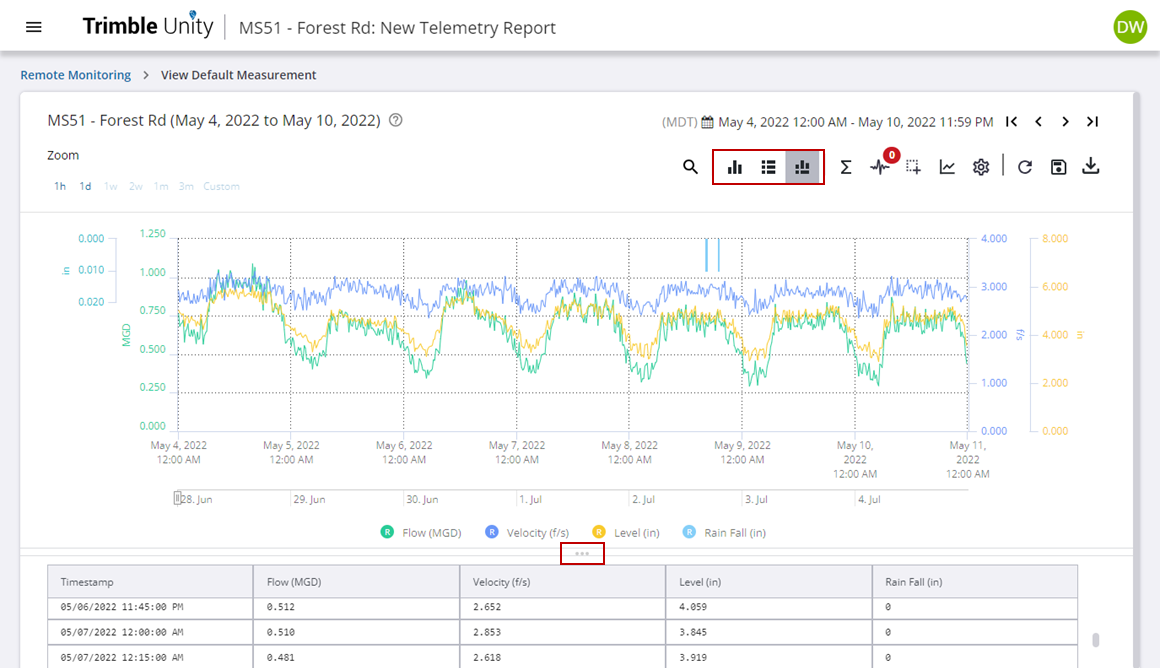
Task: Click level value 3.845 cell
Action: tap(769, 632)
